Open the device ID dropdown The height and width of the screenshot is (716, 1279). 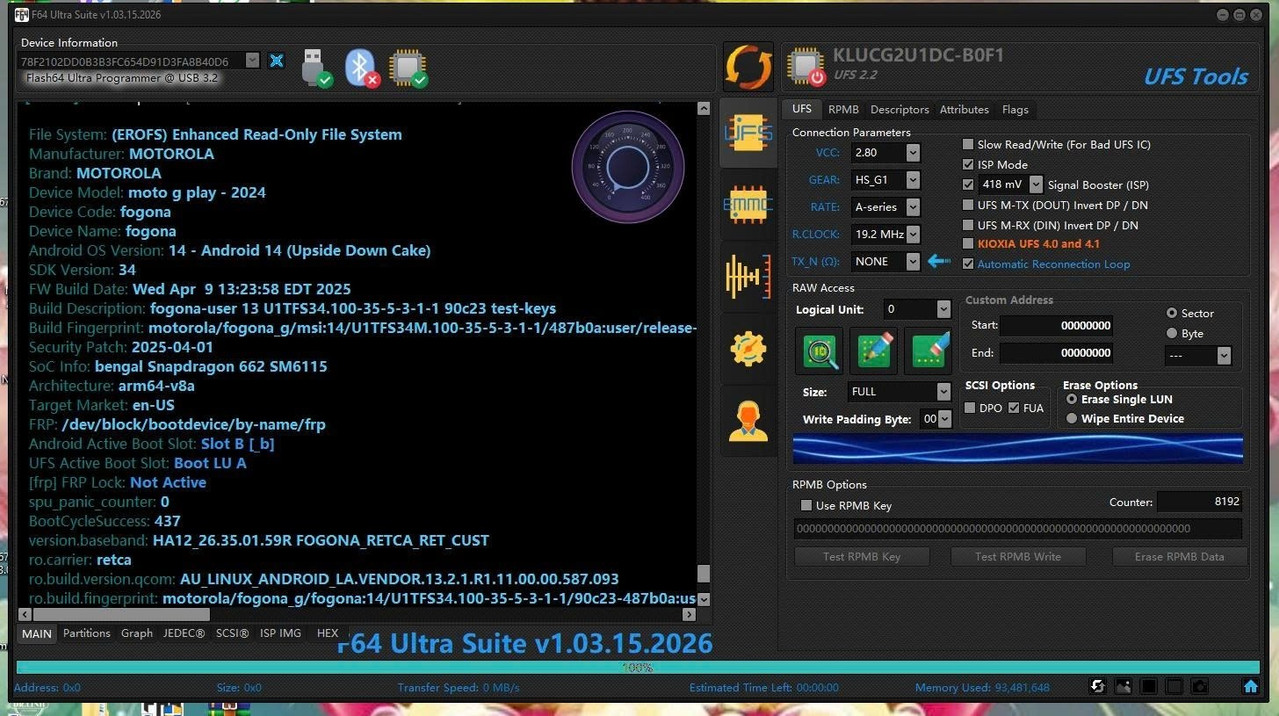(253, 61)
